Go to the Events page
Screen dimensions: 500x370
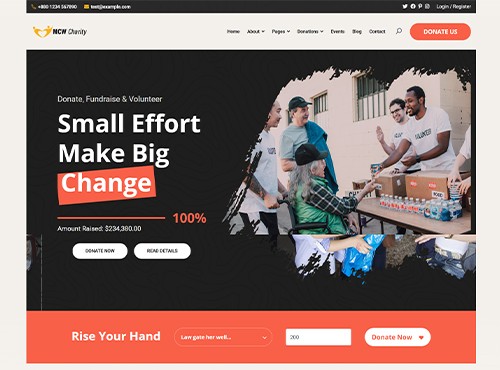337,31
